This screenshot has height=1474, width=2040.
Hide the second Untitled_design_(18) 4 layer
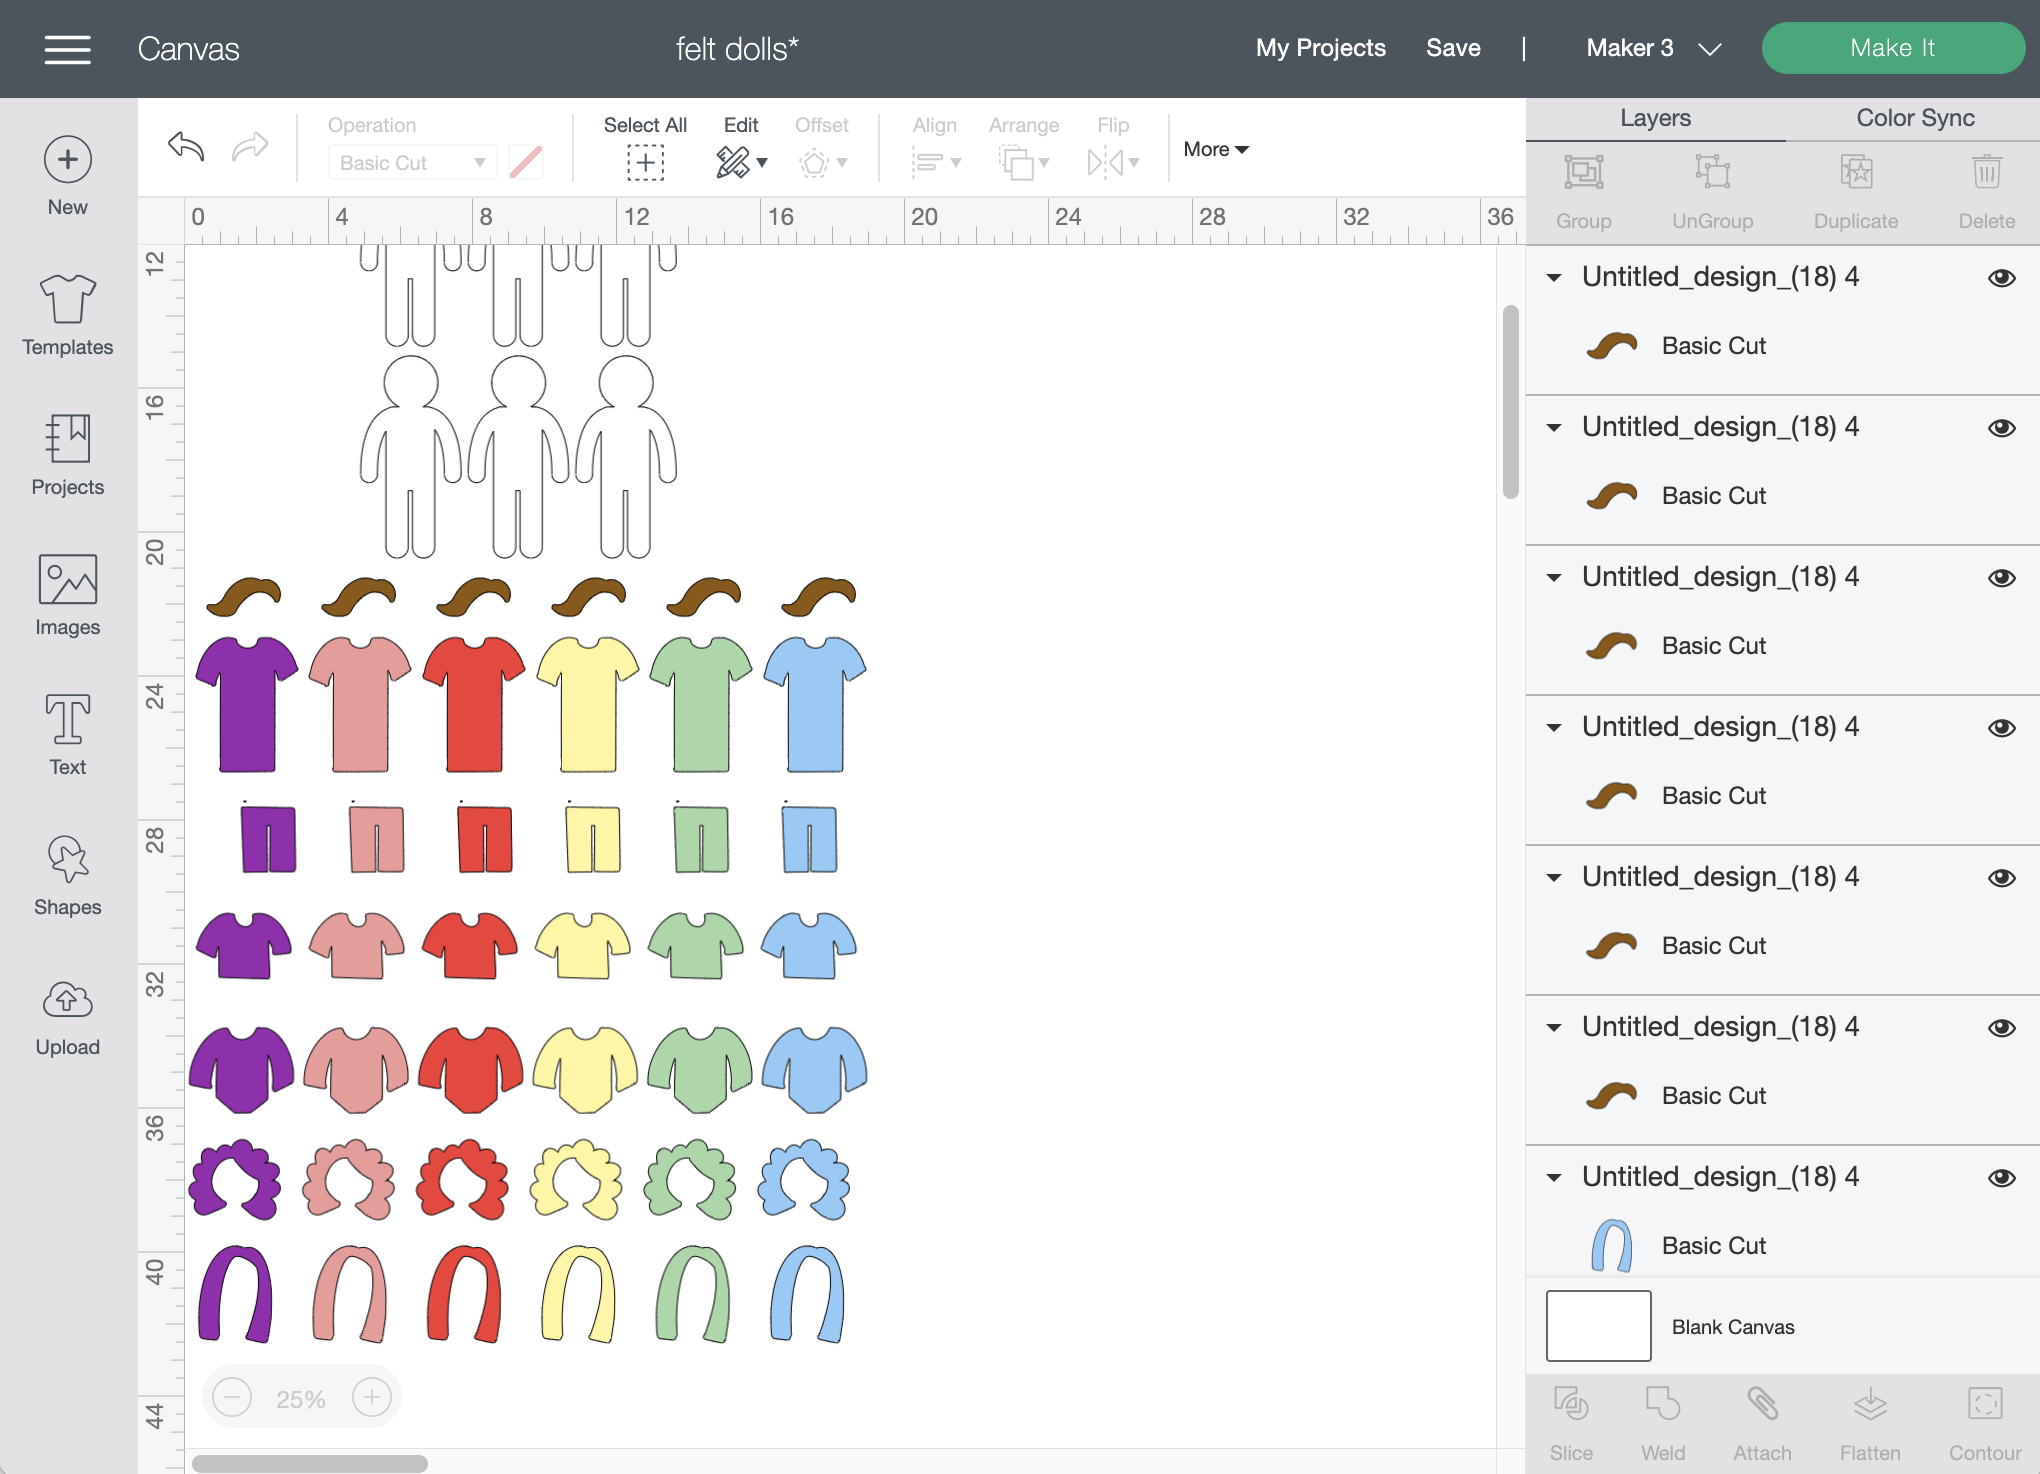click(2002, 428)
